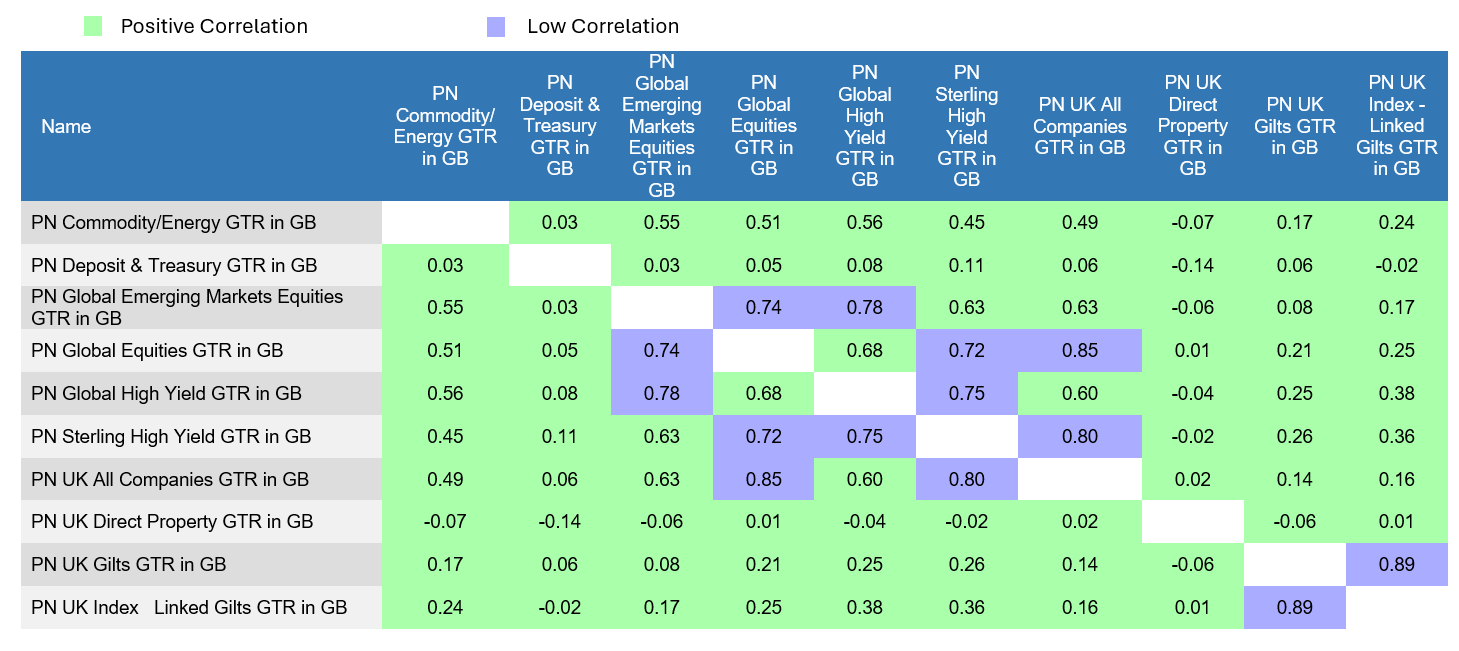Select the PN Sterling High Yield row label
The image size is (1459, 651).
[x=171, y=437]
